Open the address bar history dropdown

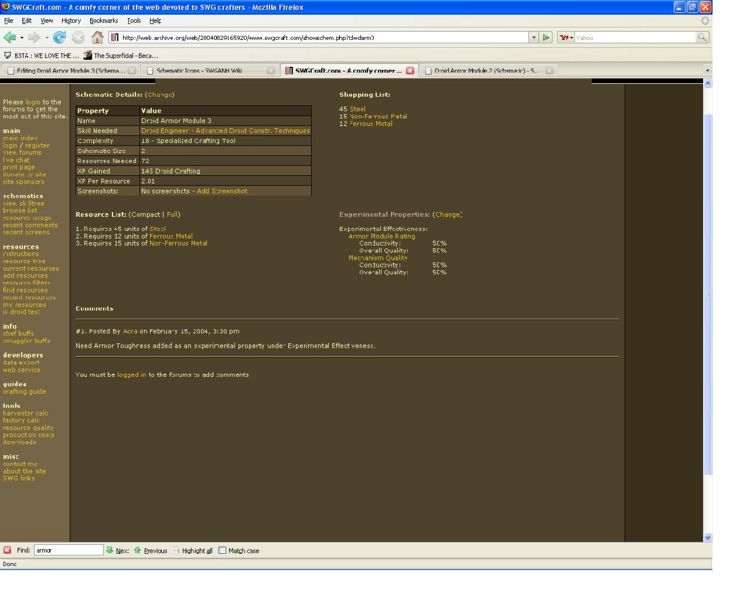tap(534, 38)
